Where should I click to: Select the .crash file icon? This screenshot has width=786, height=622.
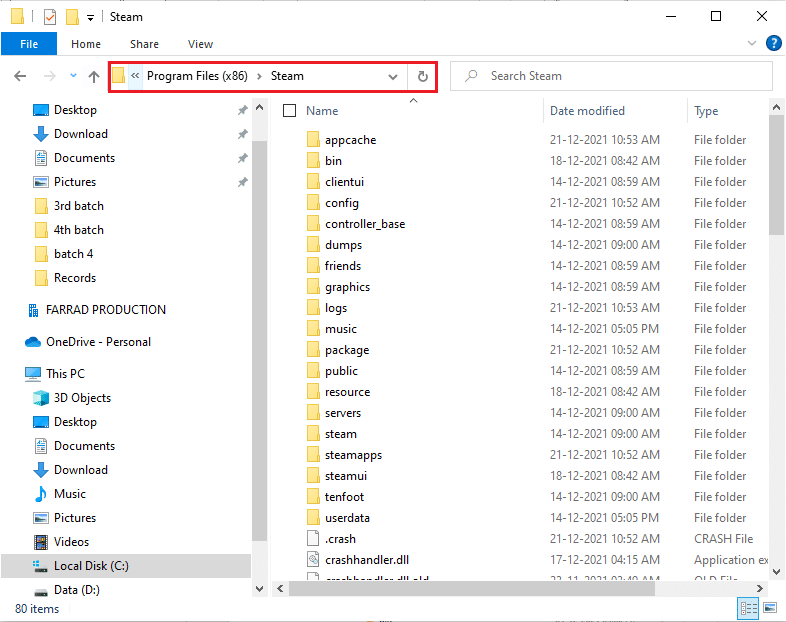click(x=313, y=539)
